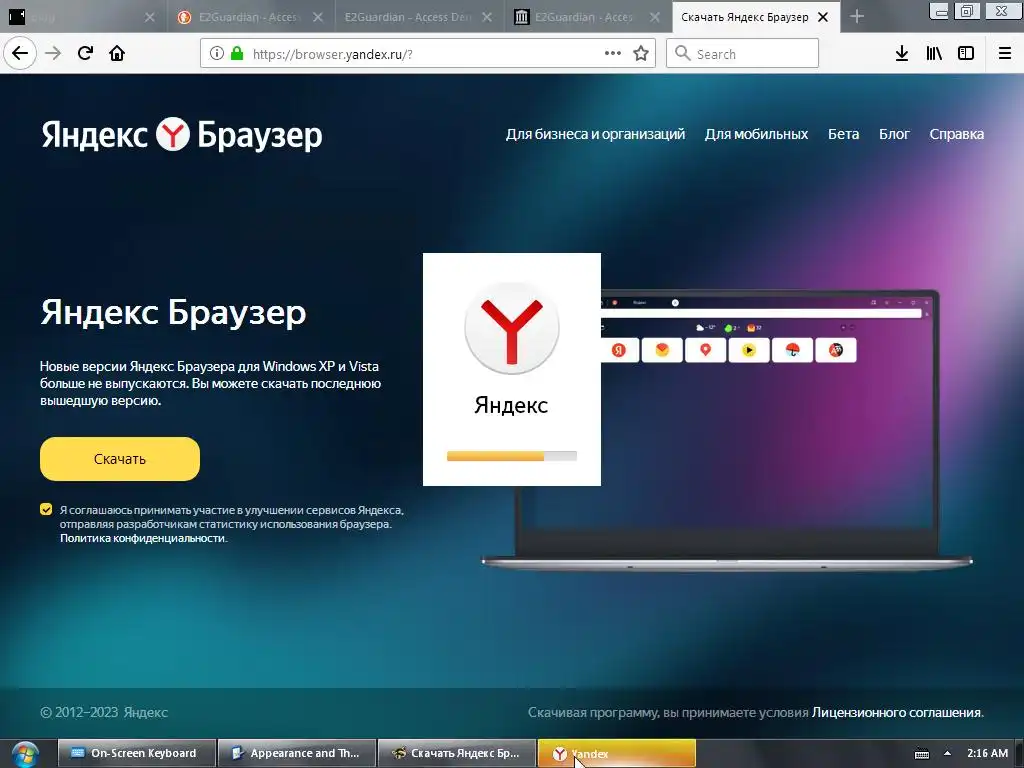Screen dimensions: 1024x768
Task: Close the first dark browser tab
Action: (150, 17)
